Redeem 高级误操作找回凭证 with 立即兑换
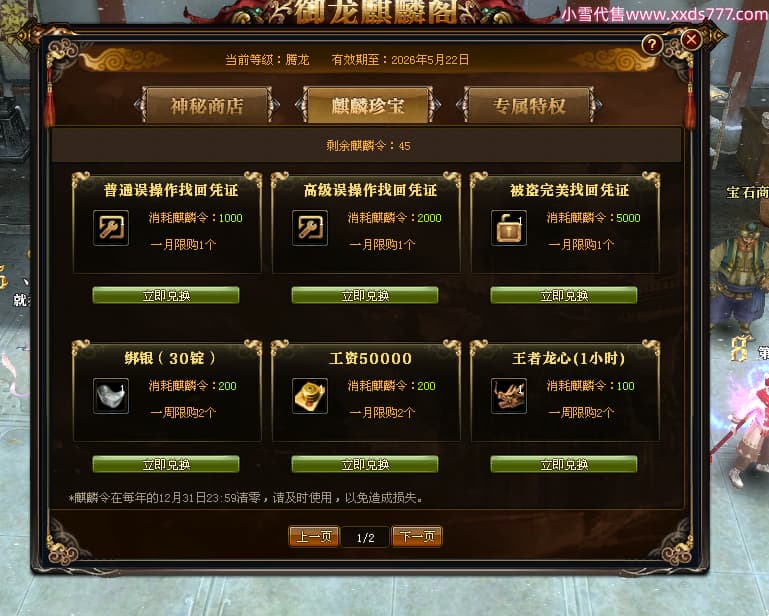Viewport: 769px width, 616px height. click(365, 295)
